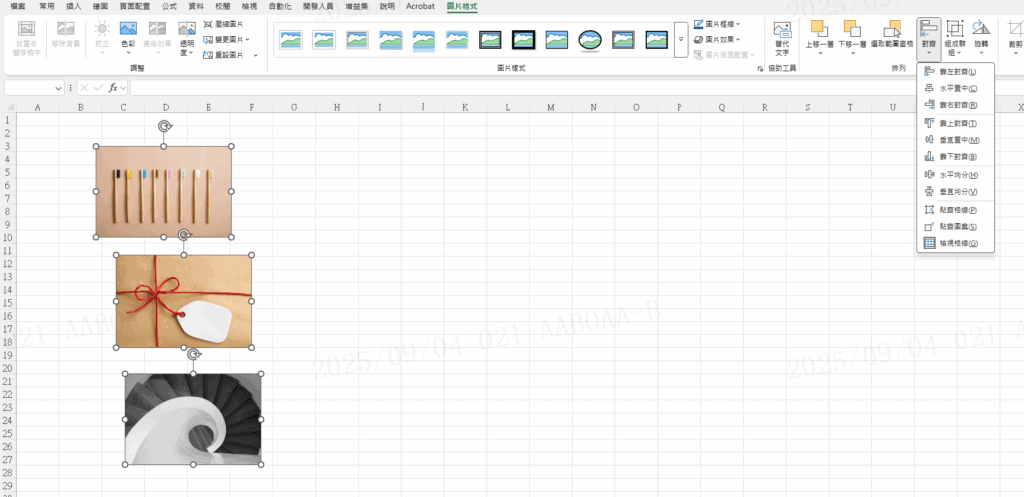Open the 對齊 (Align) dropdown button
This screenshot has width=1024, height=497.
point(929,39)
